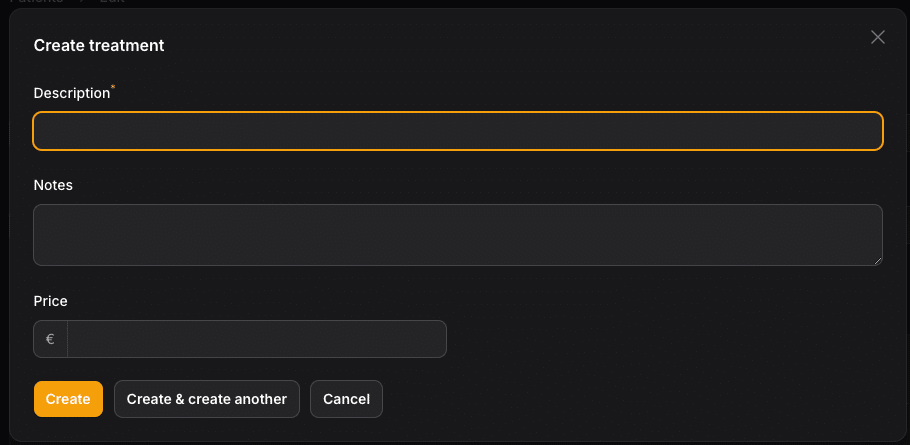
Task: Click the Description field label
Action: tap(72, 93)
